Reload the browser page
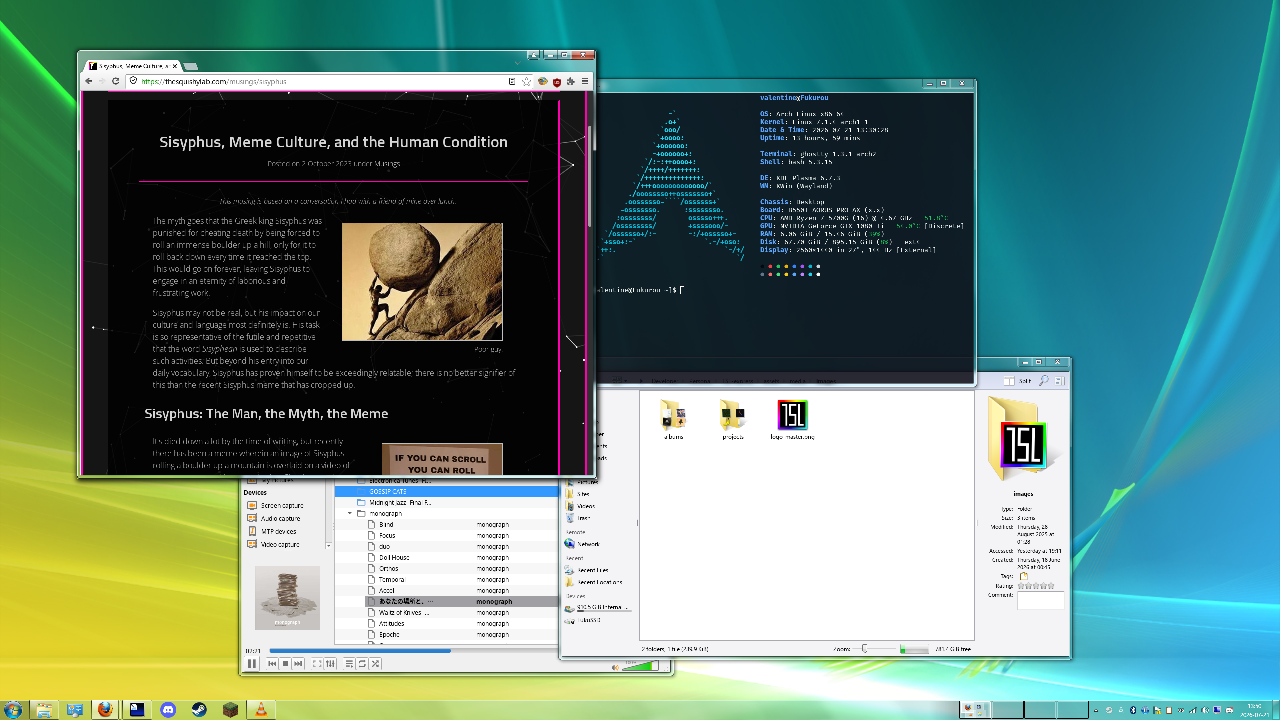Screen dimensions: 1280x720 [x=116, y=81]
